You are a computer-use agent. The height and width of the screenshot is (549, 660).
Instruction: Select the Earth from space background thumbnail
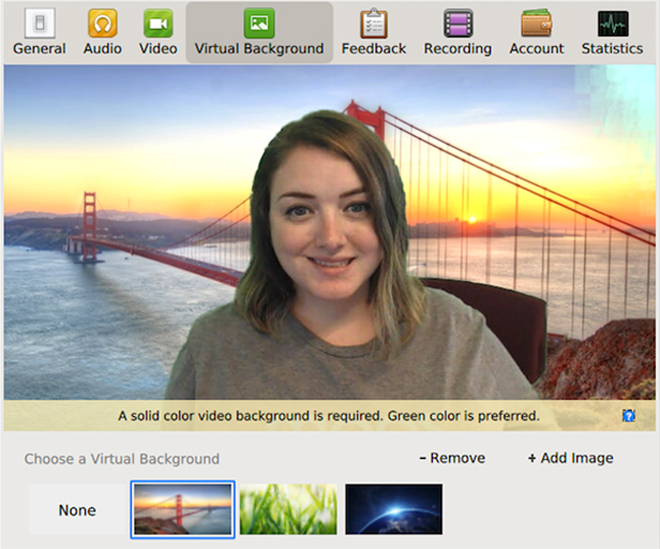point(394,509)
